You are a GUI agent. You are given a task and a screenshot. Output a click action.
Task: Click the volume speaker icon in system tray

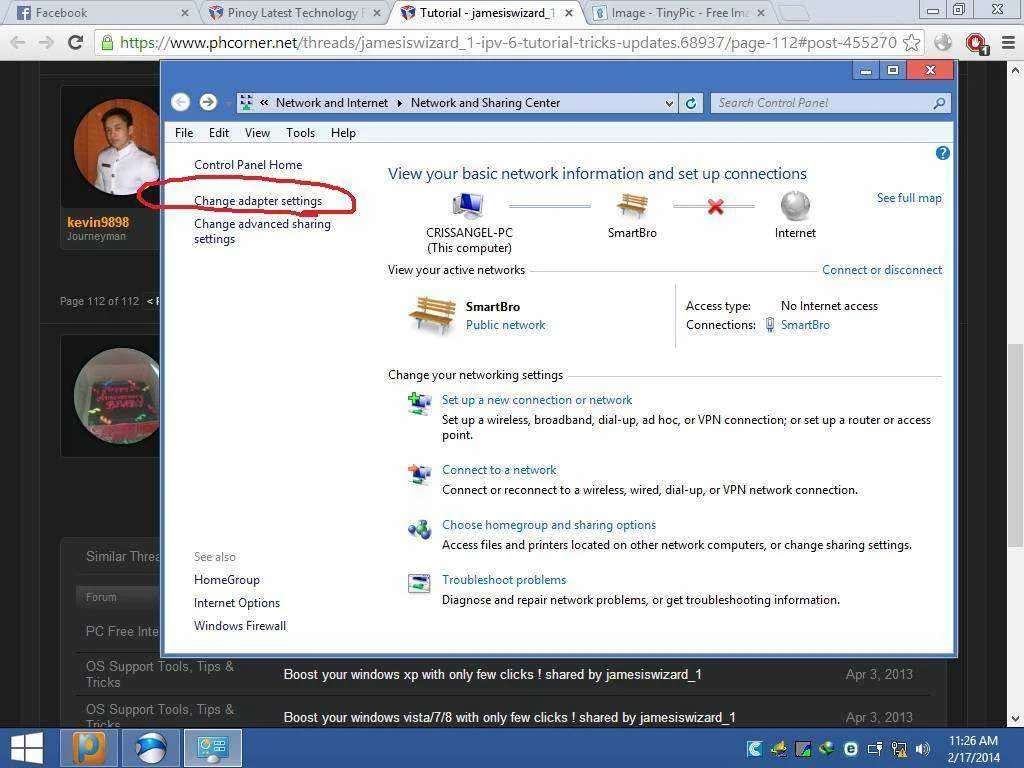point(922,749)
